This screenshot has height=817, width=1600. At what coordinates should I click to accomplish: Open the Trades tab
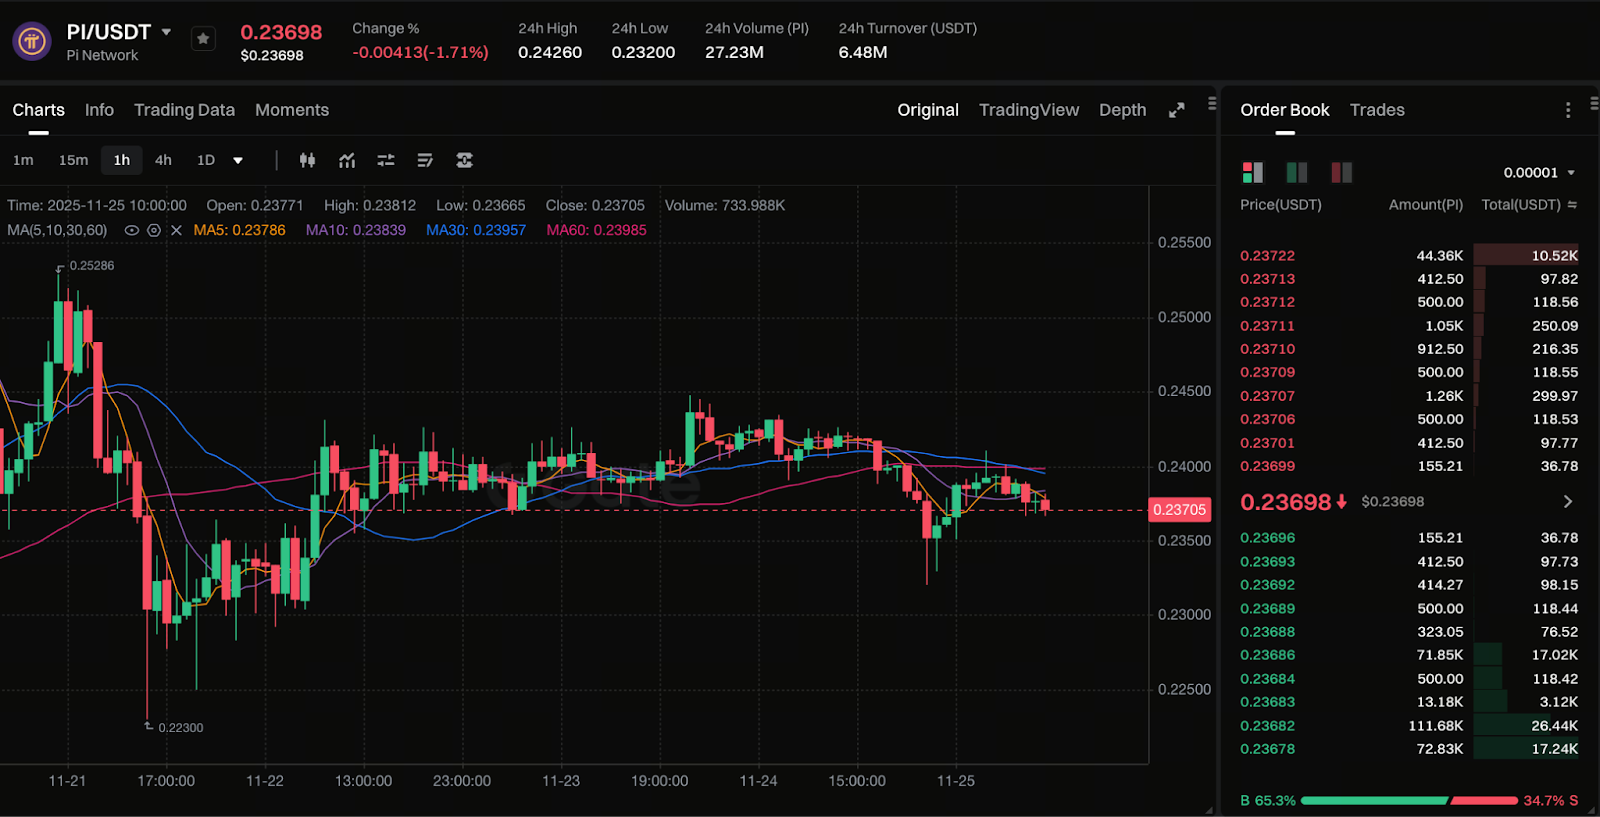1377,110
